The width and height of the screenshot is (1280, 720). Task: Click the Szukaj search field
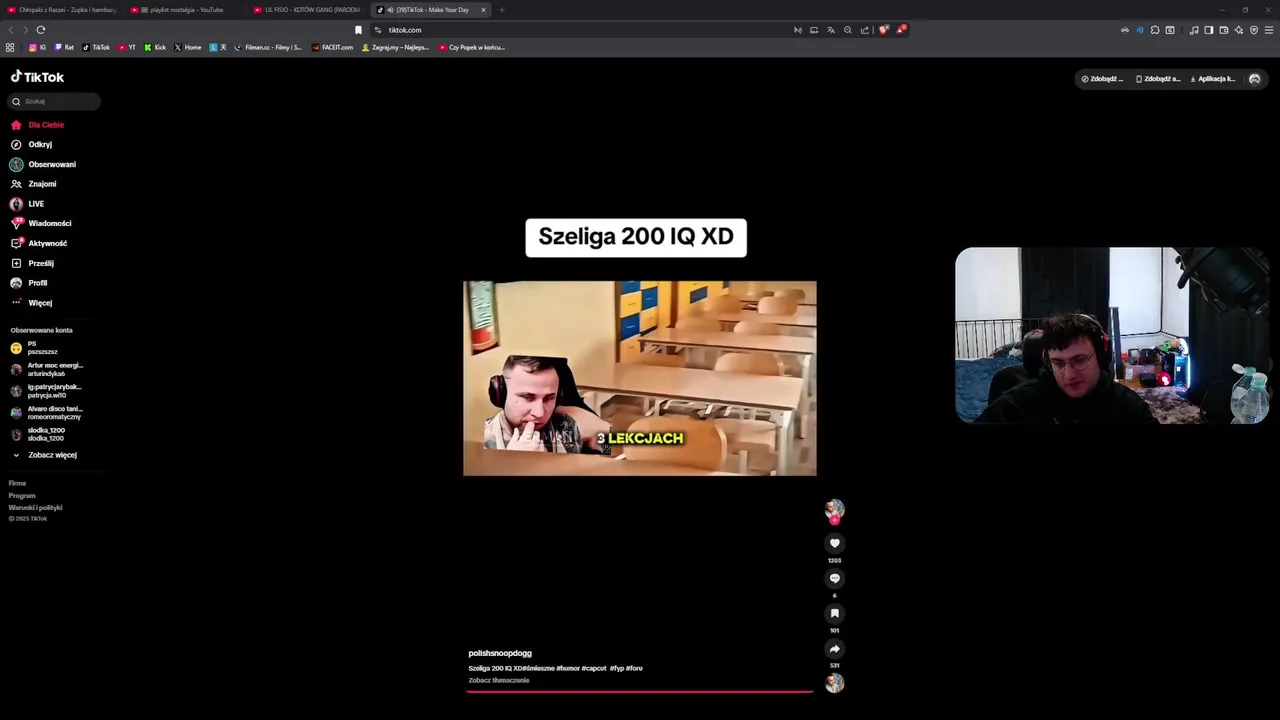[53, 101]
